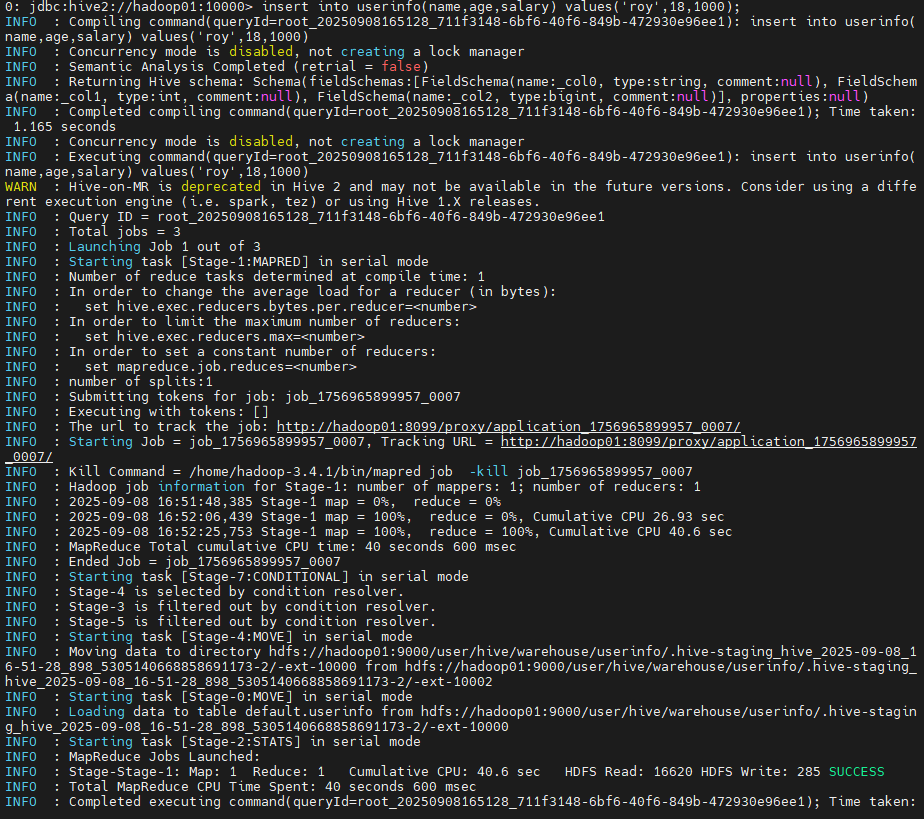The width and height of the screenshot is (924, 819).
Task: Click 'Stage-4 is selected by condition resolver.'
Action: [x=236, y=592]
